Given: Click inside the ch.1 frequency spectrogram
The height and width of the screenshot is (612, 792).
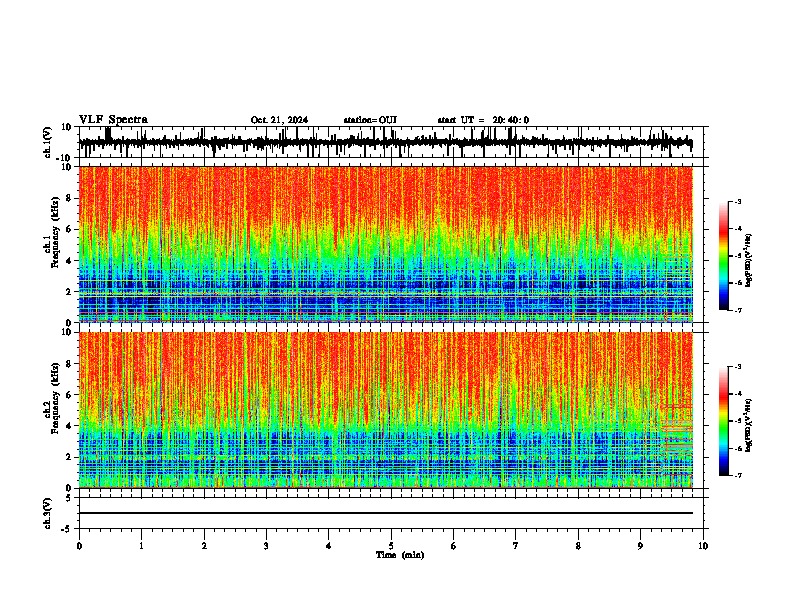Looking at the screenshot, I should pyautogui.click(x=386, y=244).
